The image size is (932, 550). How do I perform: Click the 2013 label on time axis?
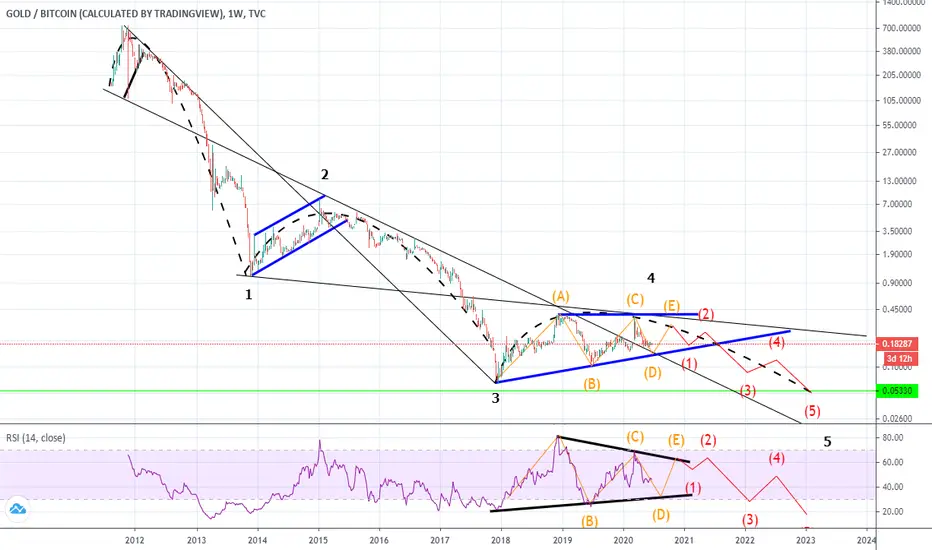(x=196, y=540)
